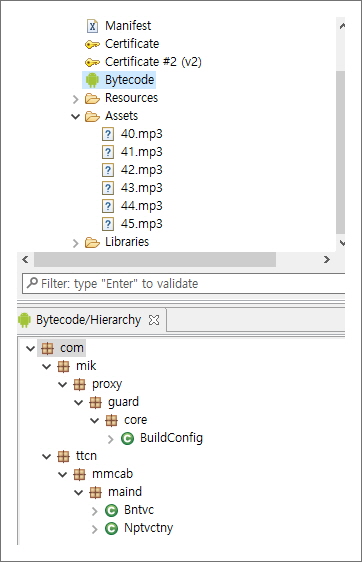Click the Android robot icon next to Bytecode
This screenshot has height=562, width=362.
point(92,80)
